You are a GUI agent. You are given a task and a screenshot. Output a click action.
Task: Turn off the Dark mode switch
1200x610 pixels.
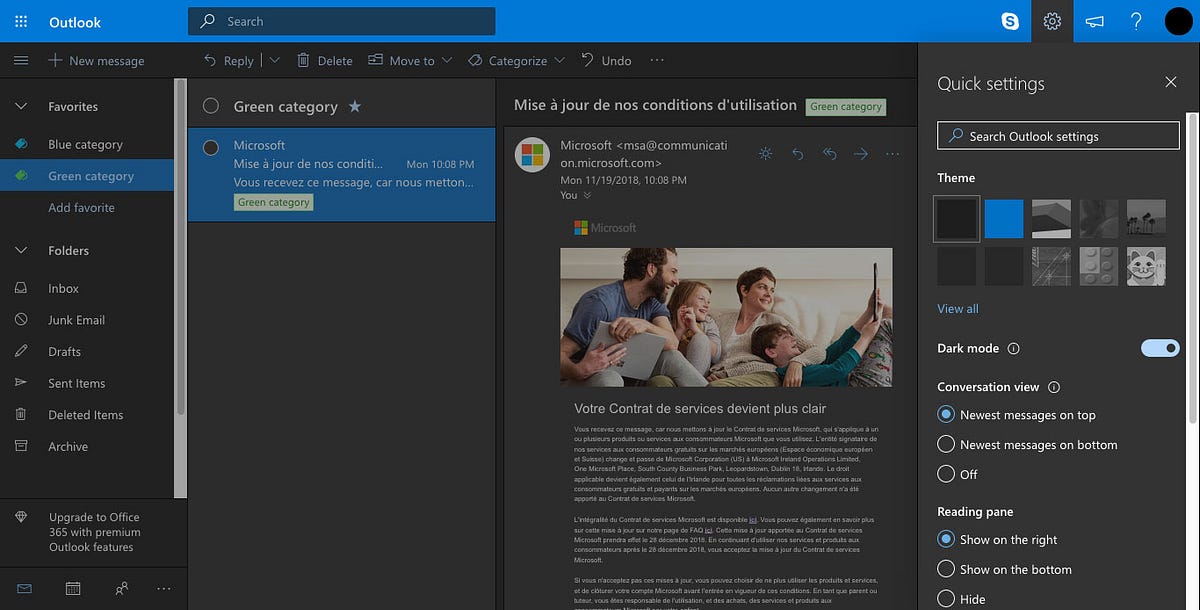[x=1160, y=348]
